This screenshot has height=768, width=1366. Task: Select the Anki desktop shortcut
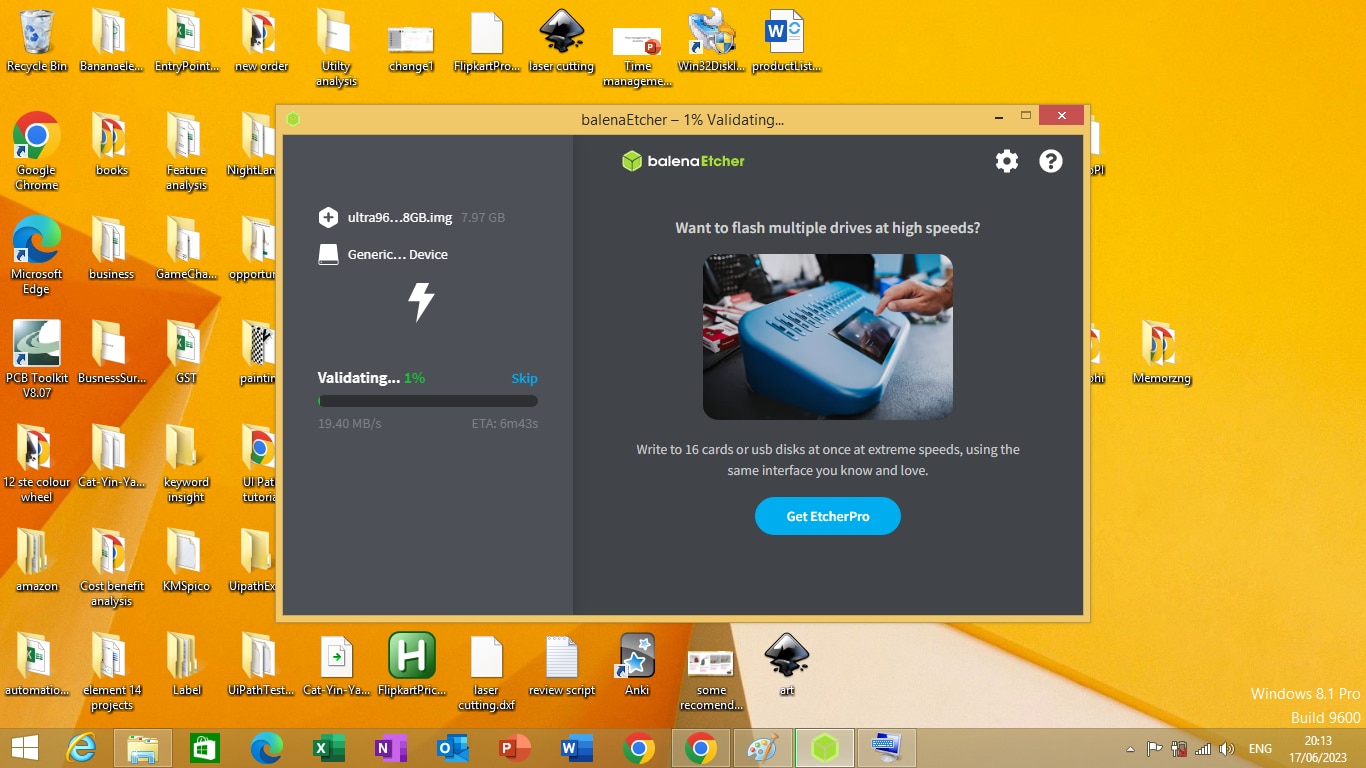tap(637, 664)
